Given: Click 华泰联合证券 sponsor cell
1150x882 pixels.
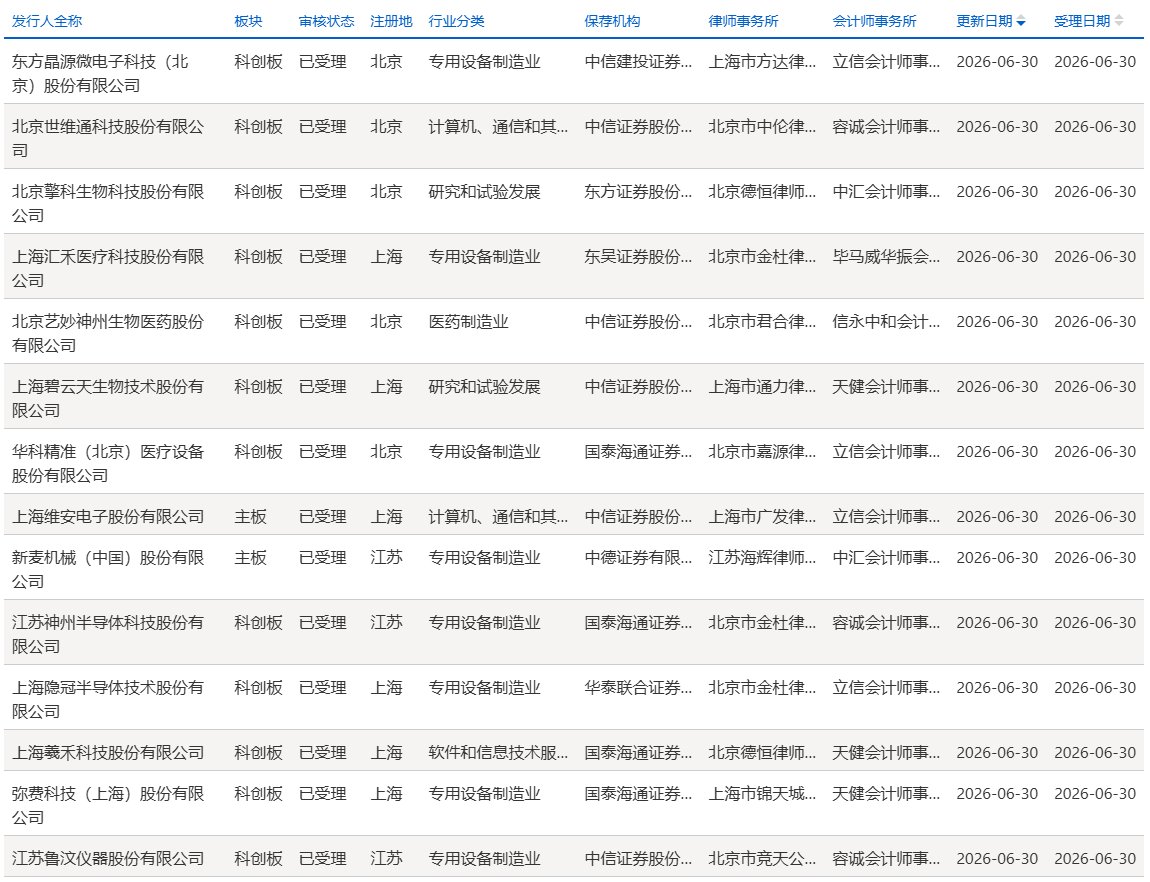Looking at the screenshot, I should (638, 688).
